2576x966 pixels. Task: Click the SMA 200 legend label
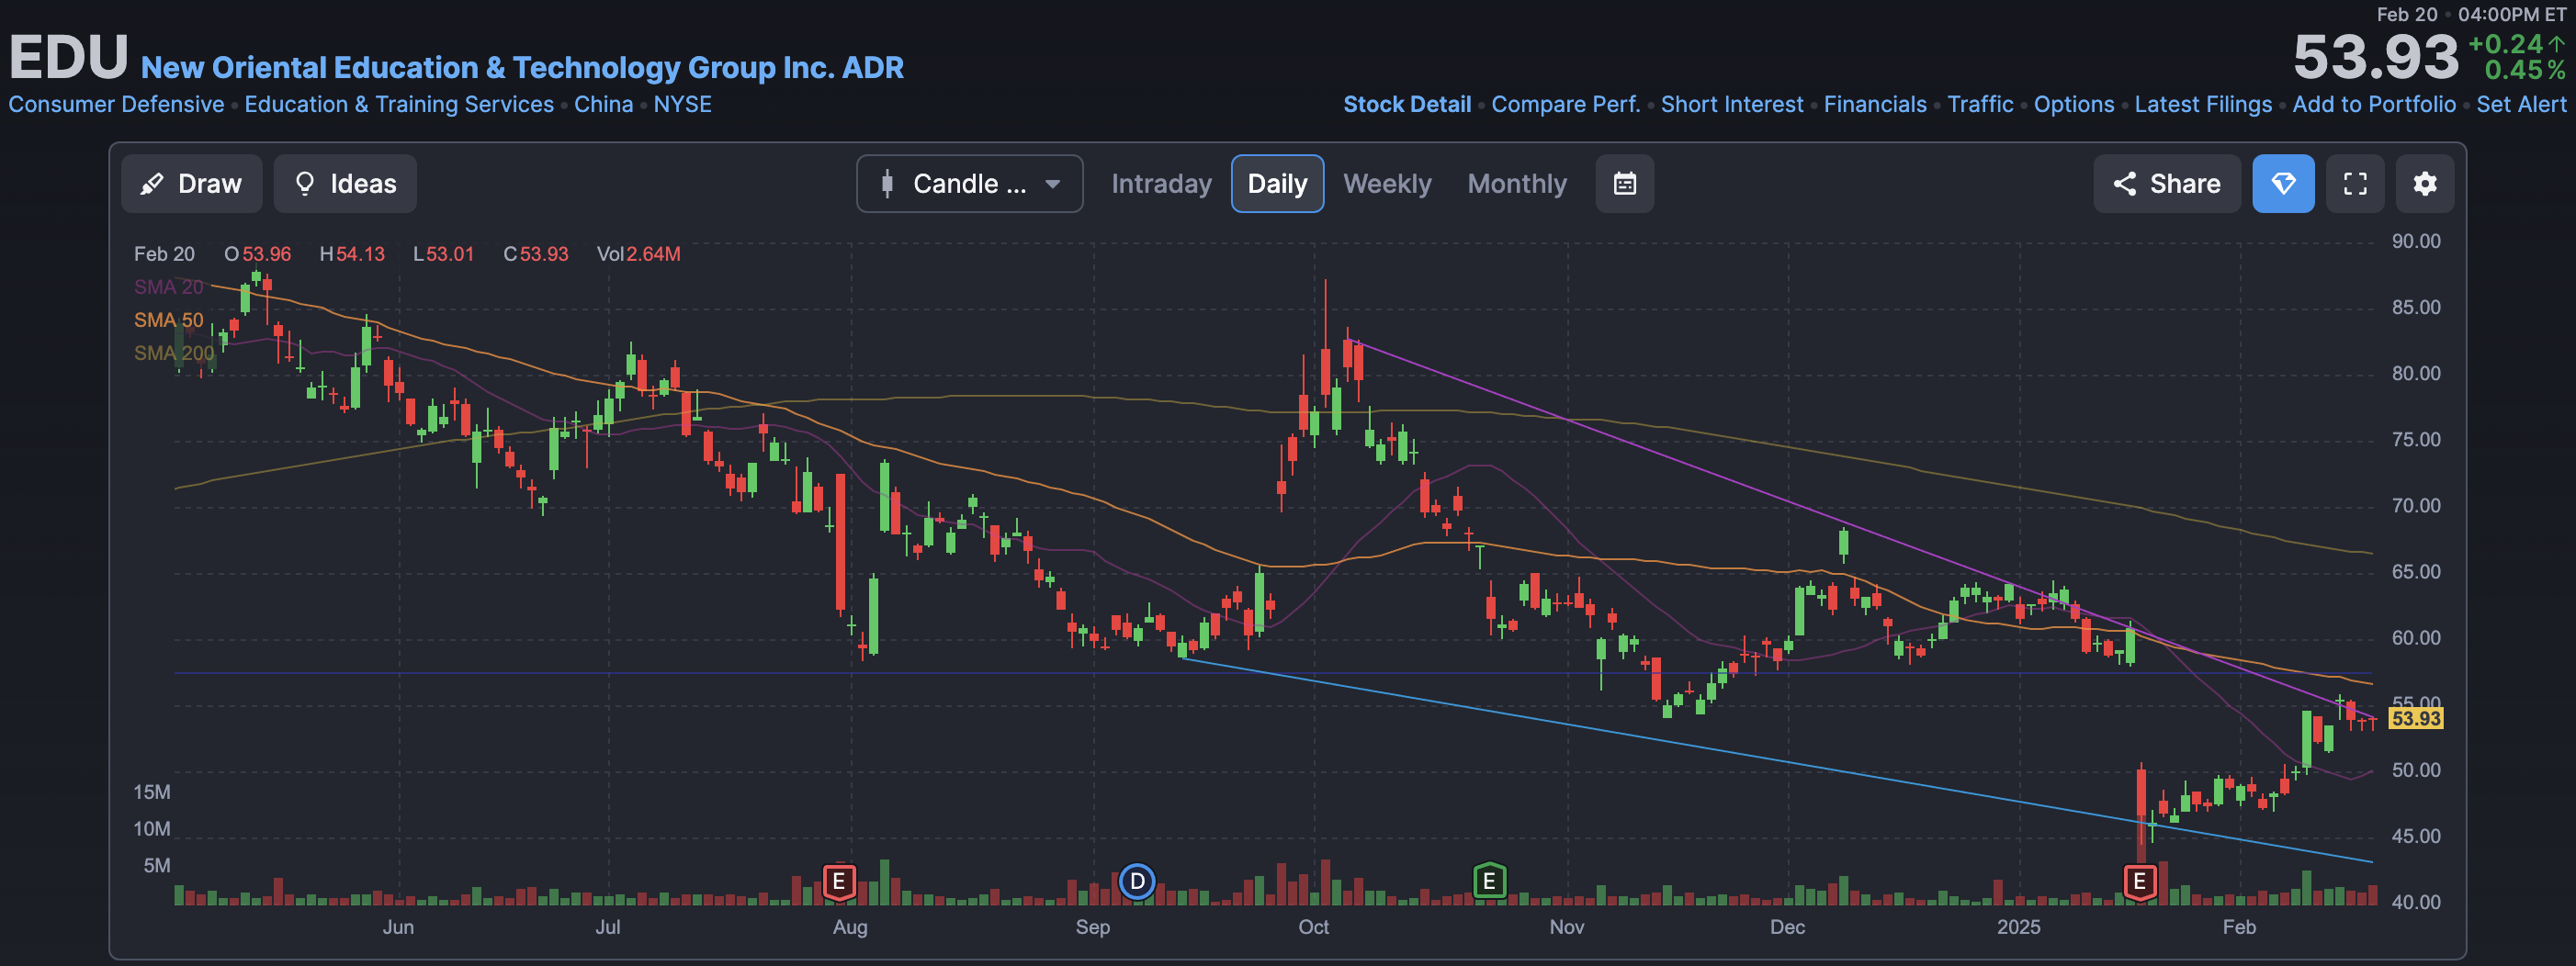point(173,353)
